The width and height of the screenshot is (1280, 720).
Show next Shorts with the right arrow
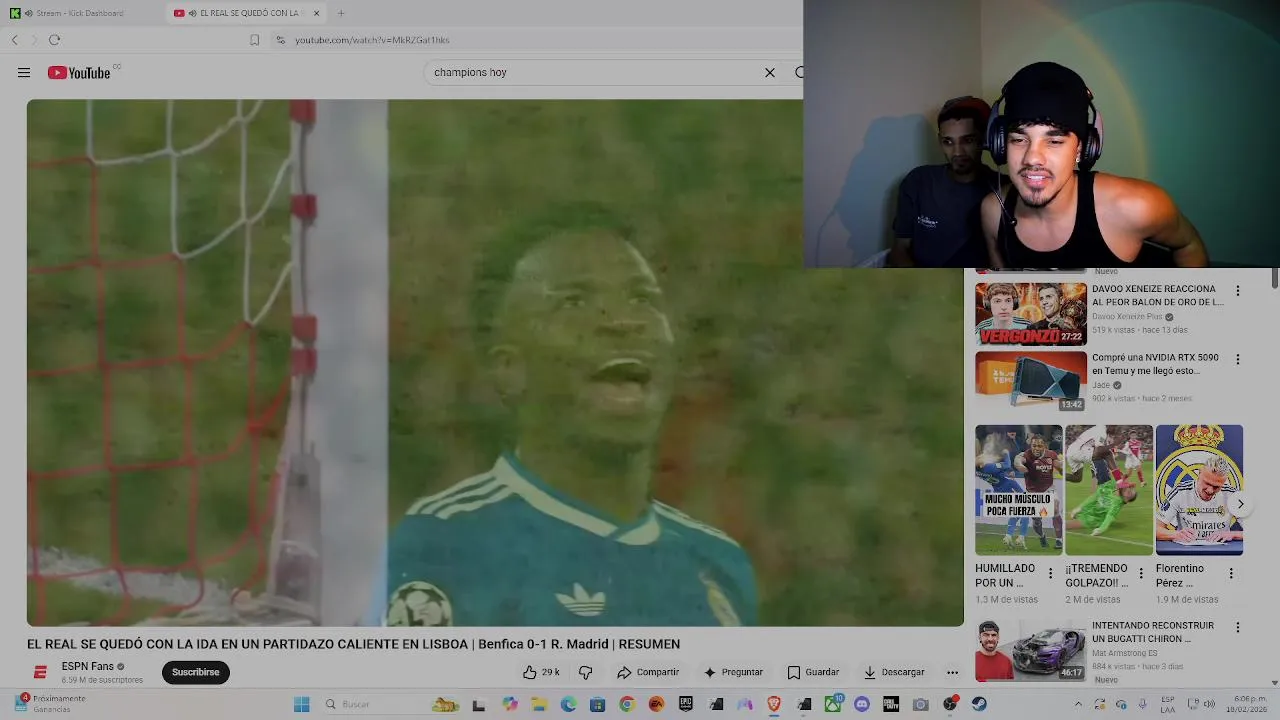coord(1240,504)
